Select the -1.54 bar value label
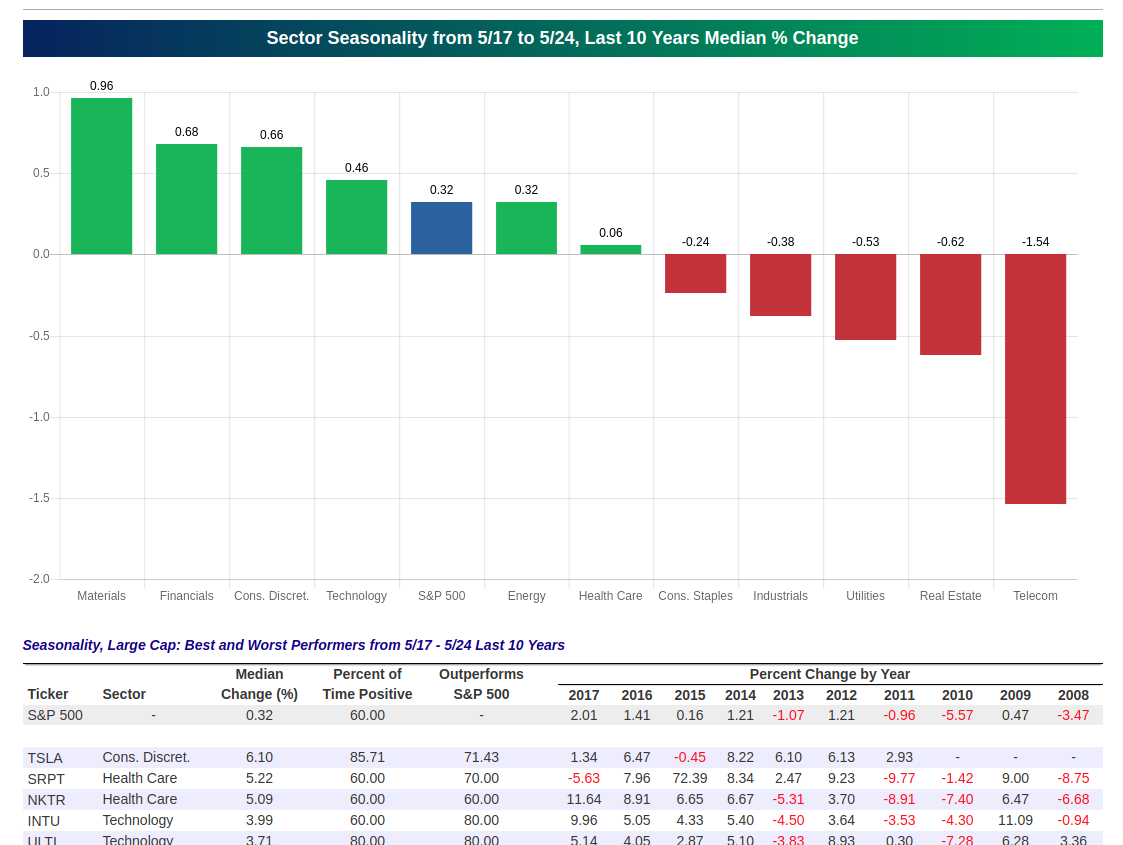This screenshot has height=845, width=1123. [1036, 242]
